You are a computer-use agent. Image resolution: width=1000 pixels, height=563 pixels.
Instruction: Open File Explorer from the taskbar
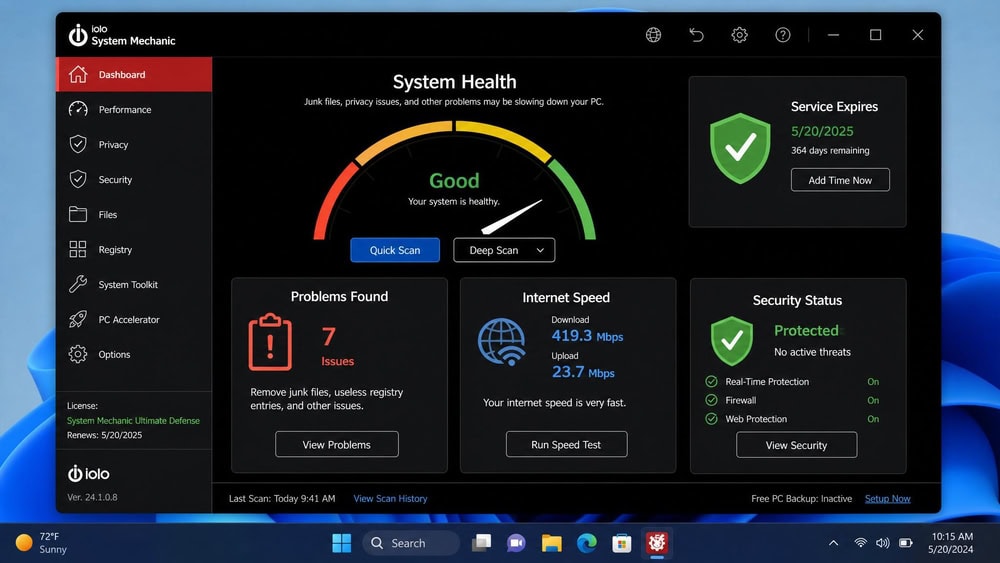pos(552,543)
